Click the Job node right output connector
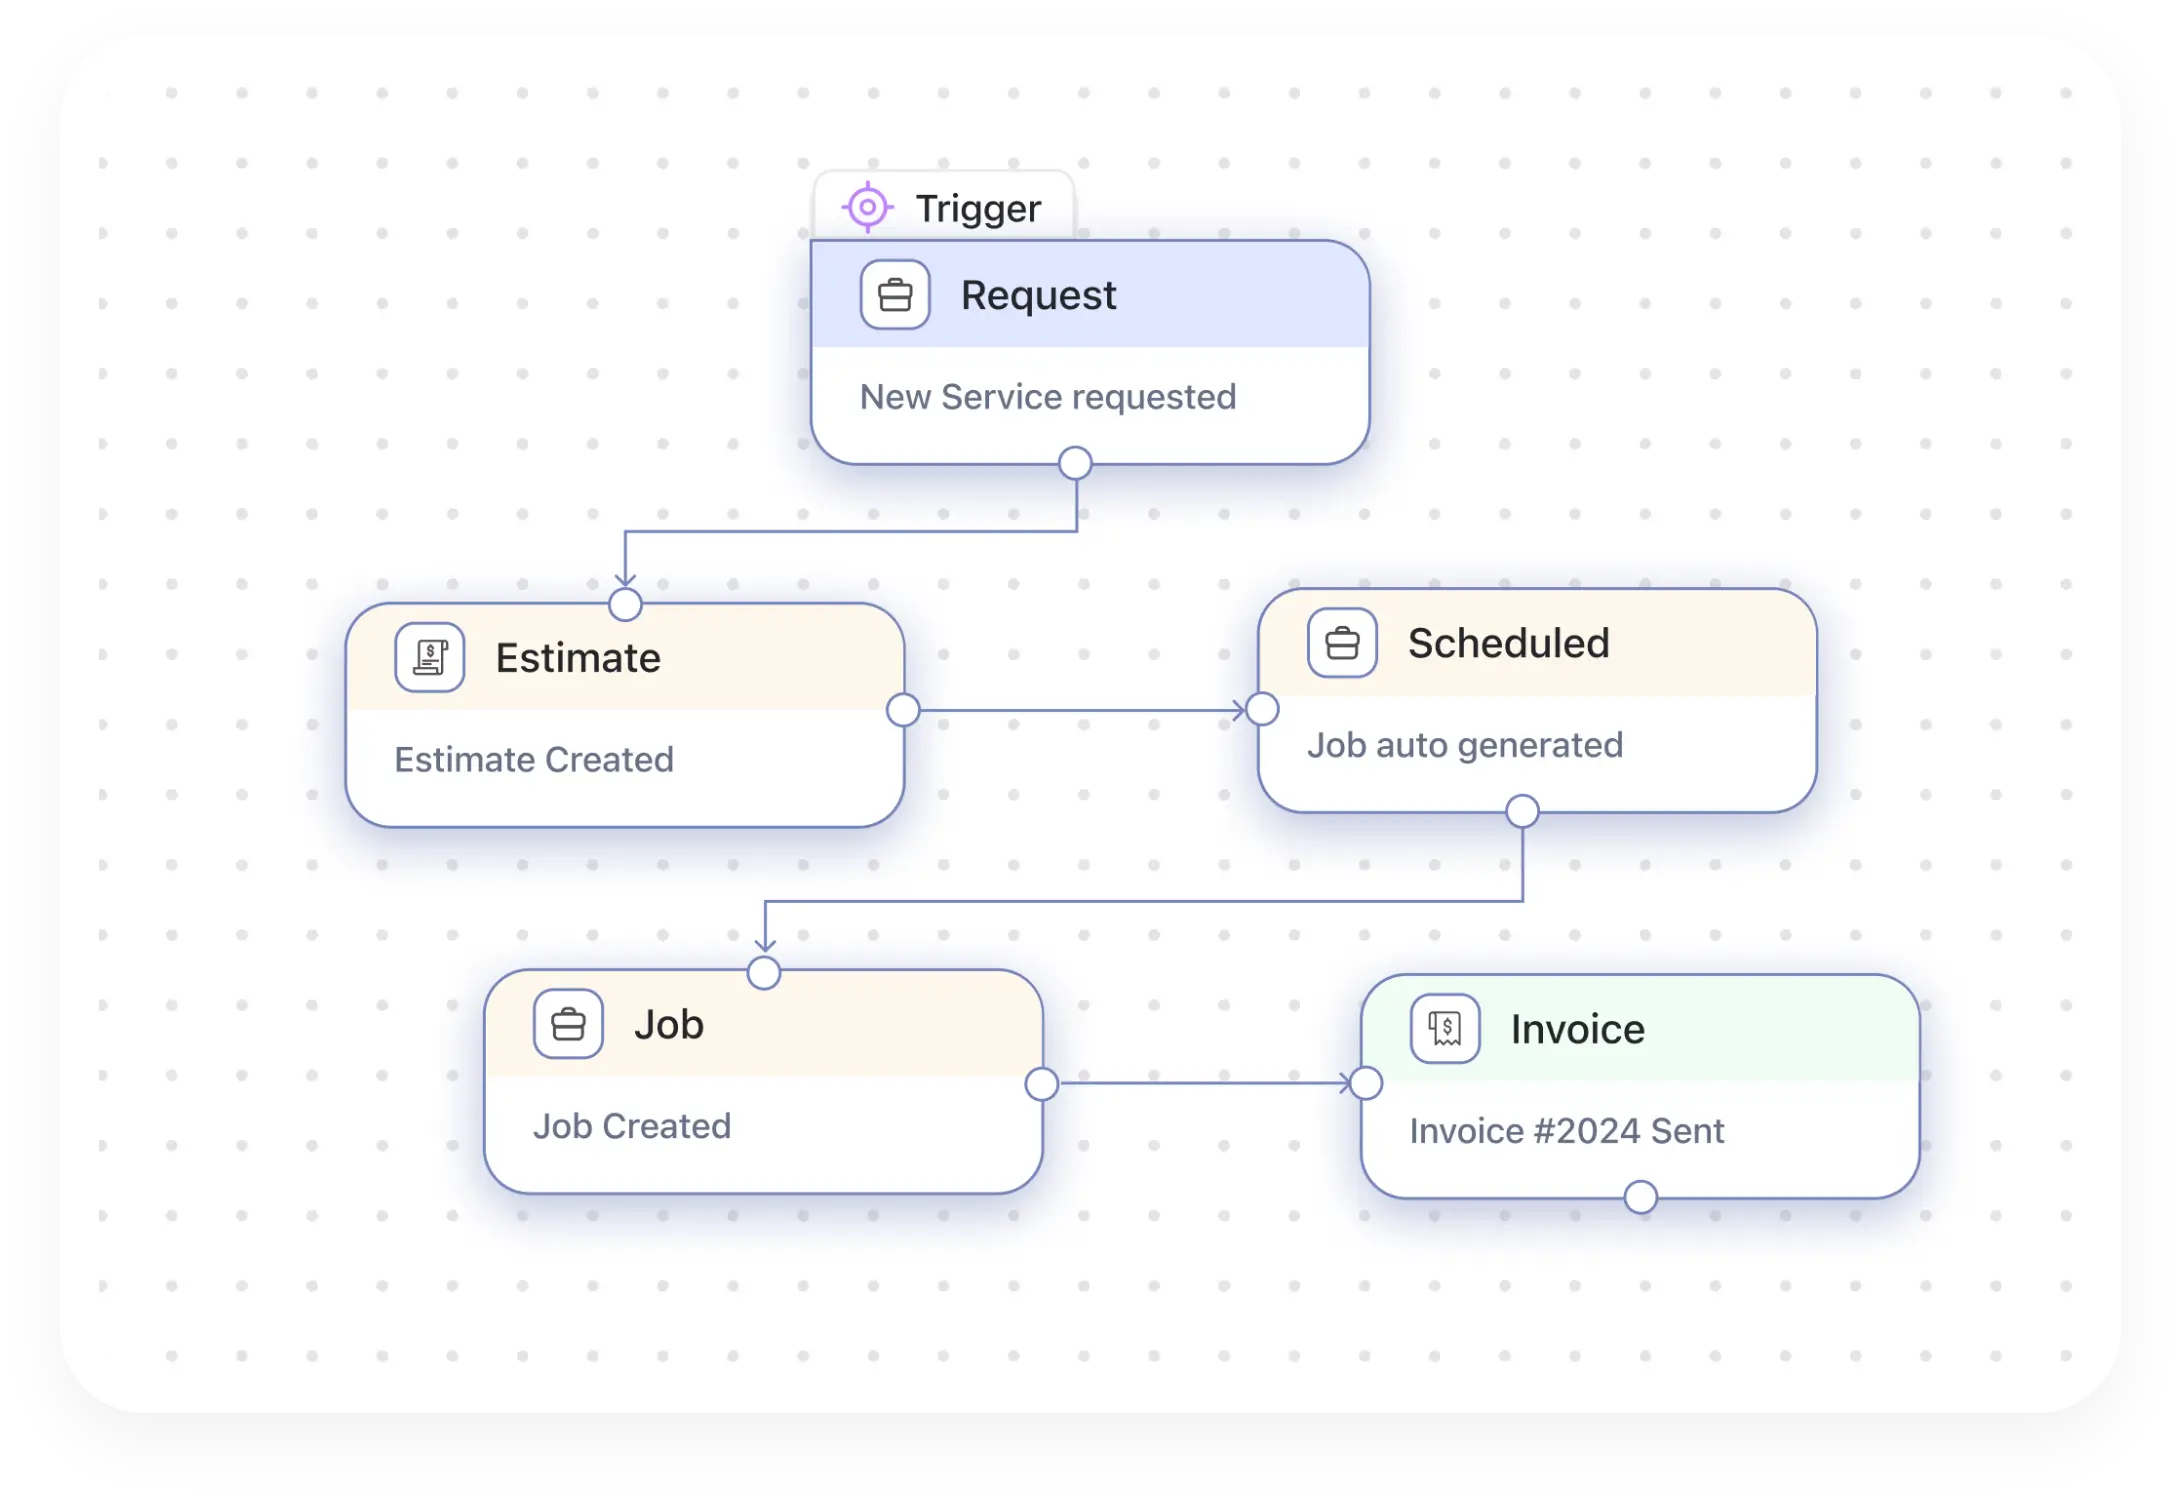Screen dimensions: 2181x1497 click(x=1042, y=1084)
